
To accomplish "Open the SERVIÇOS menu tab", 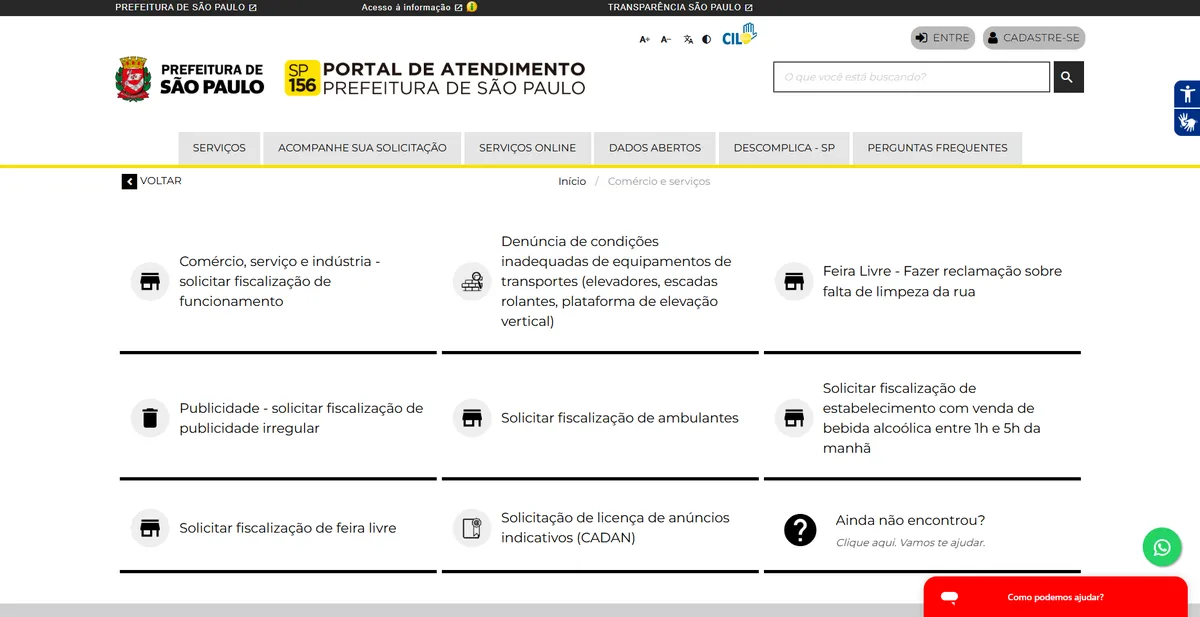I will pos(219,147).
